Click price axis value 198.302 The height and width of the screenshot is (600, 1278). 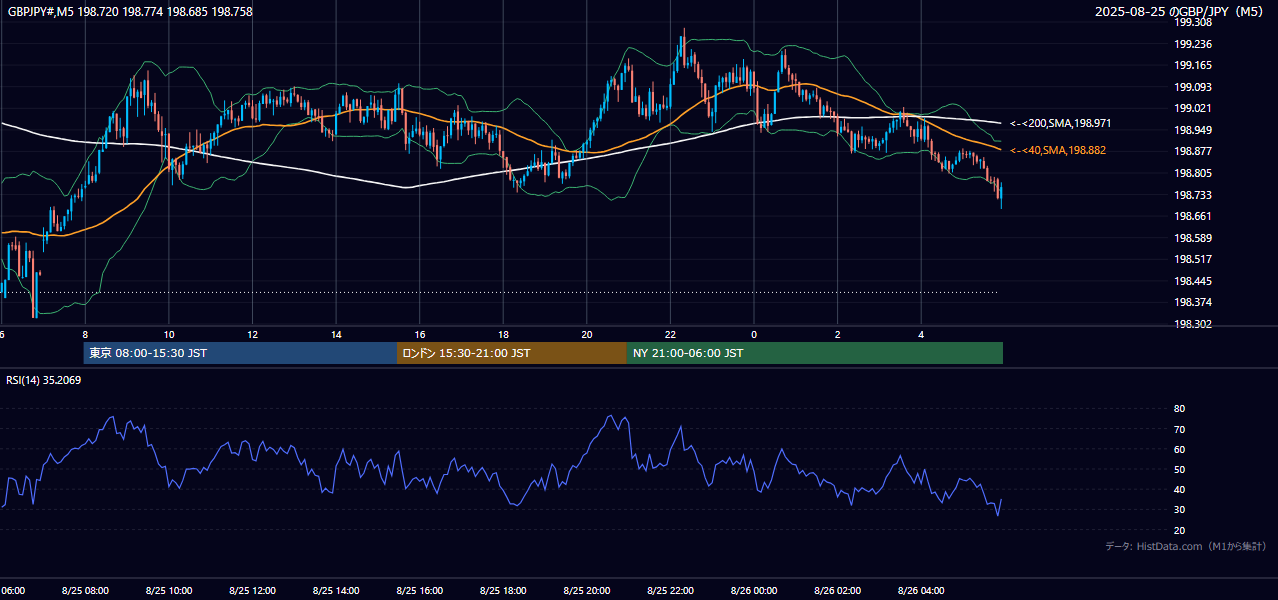[1193, 324]
